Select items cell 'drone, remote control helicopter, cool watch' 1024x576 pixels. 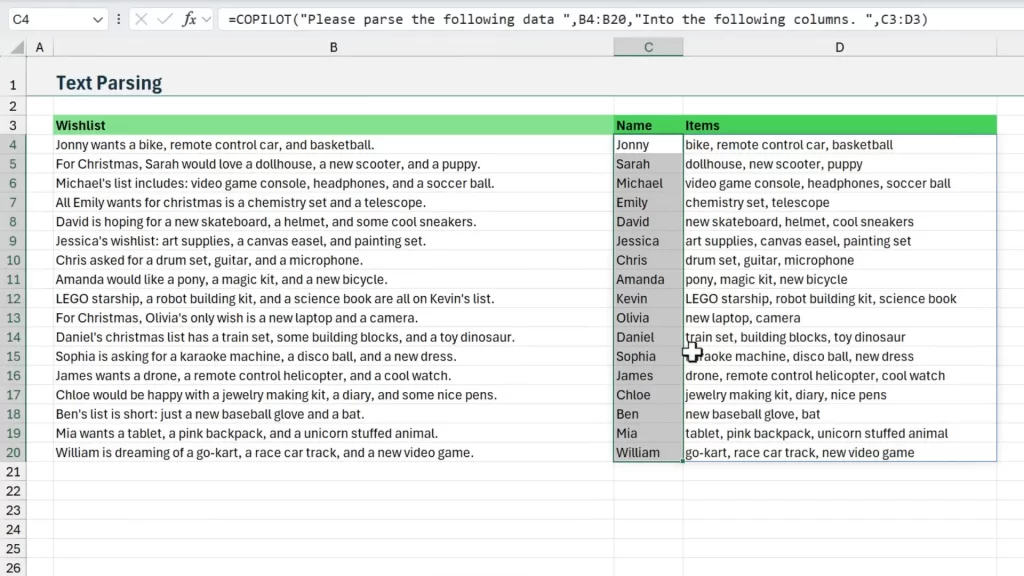tap(840, 376)
